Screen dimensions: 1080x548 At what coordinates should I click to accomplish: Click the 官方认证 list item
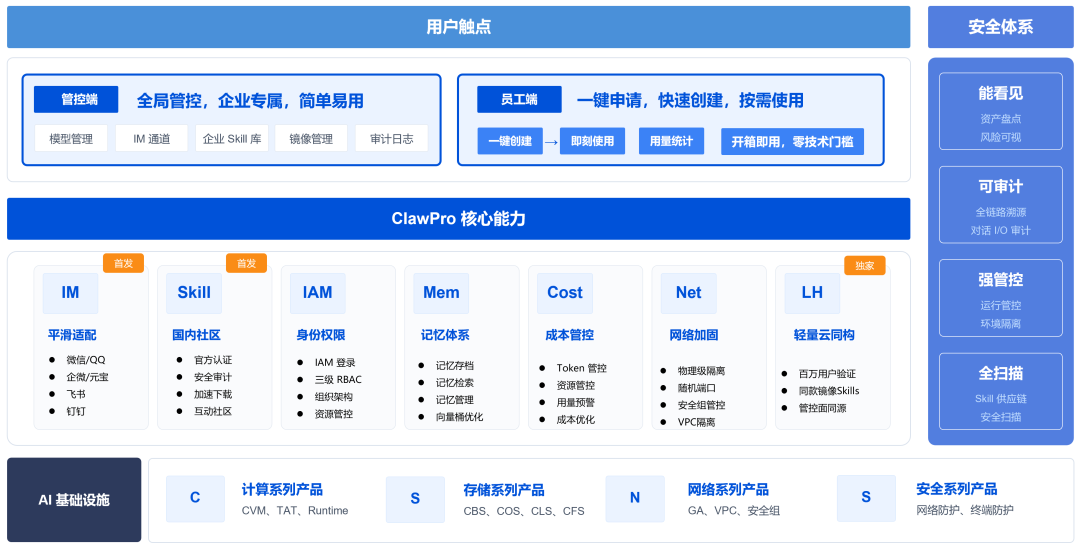(213, 360)
